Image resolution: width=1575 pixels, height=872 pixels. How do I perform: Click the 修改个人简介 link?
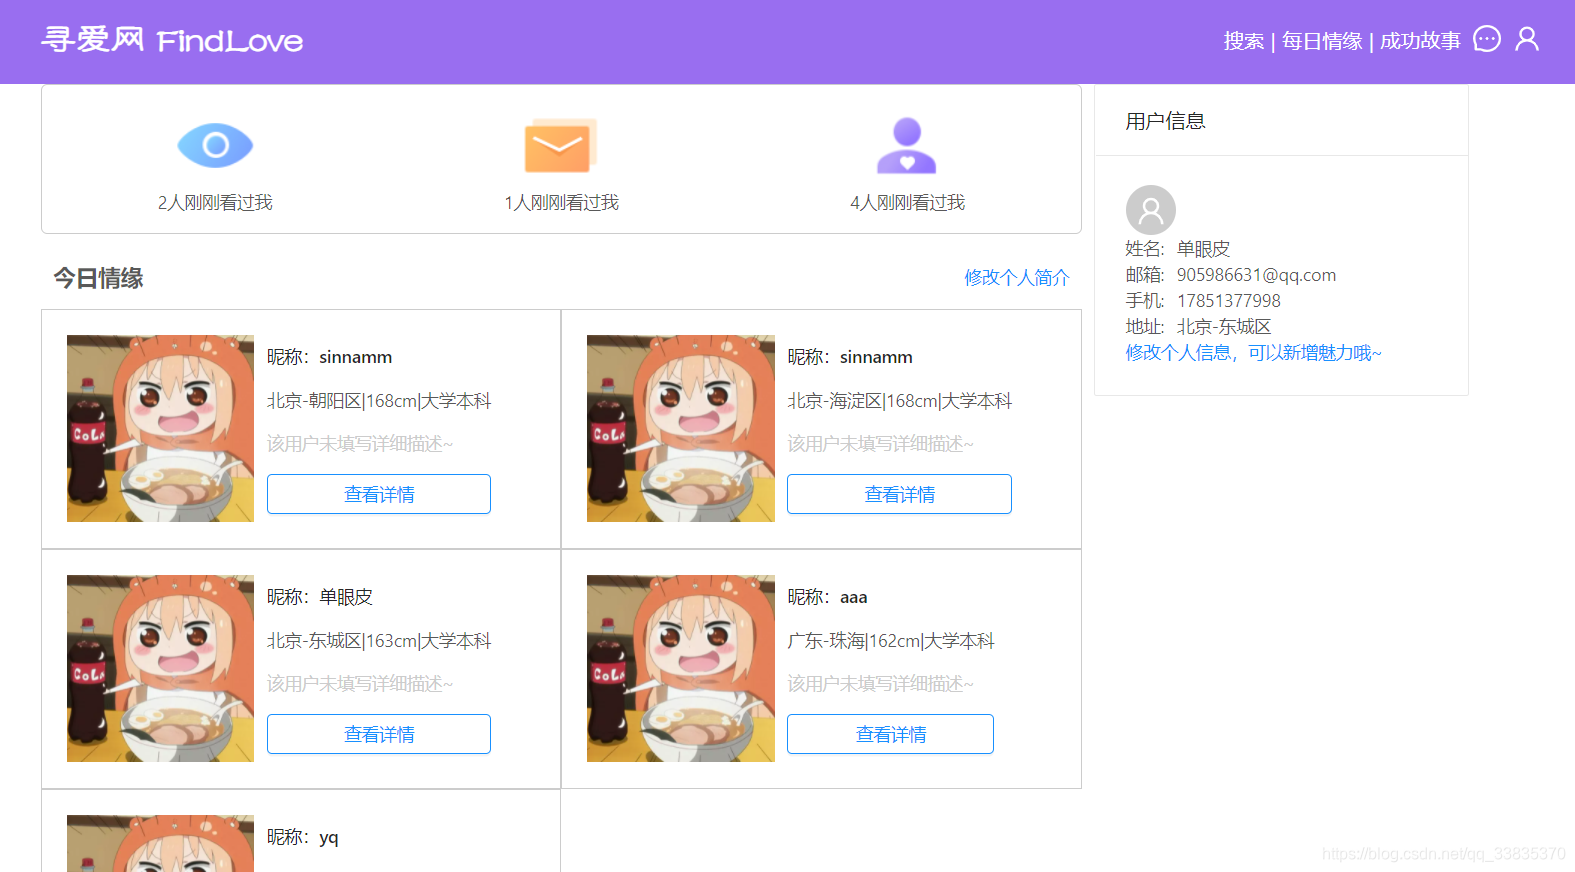click(x=1017, y=278)
